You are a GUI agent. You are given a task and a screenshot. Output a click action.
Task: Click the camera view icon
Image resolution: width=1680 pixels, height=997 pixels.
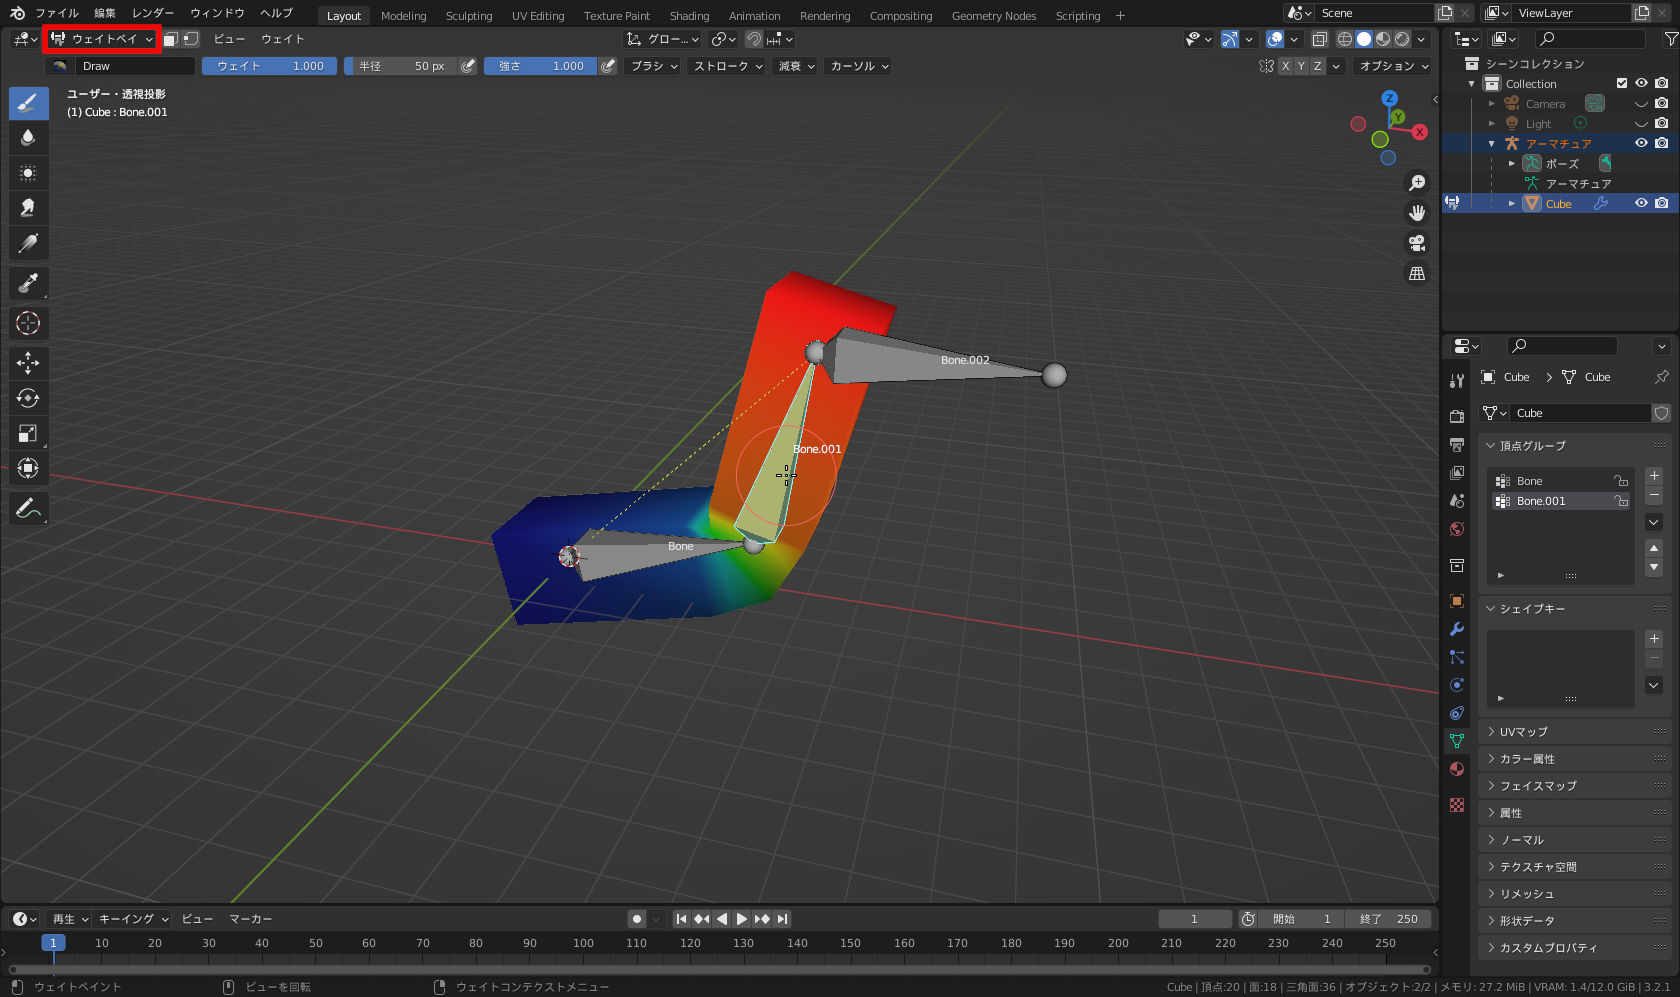(1417, 243)
